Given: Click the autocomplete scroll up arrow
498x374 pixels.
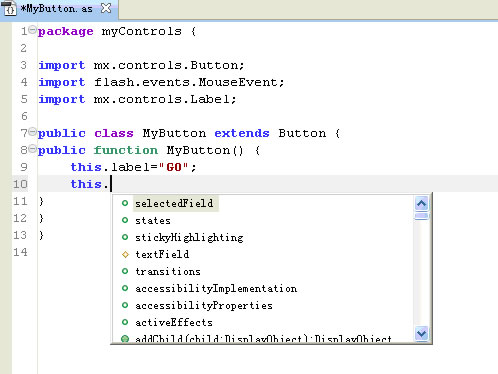Looking at the screenshot, I should (x=422, y=203).
